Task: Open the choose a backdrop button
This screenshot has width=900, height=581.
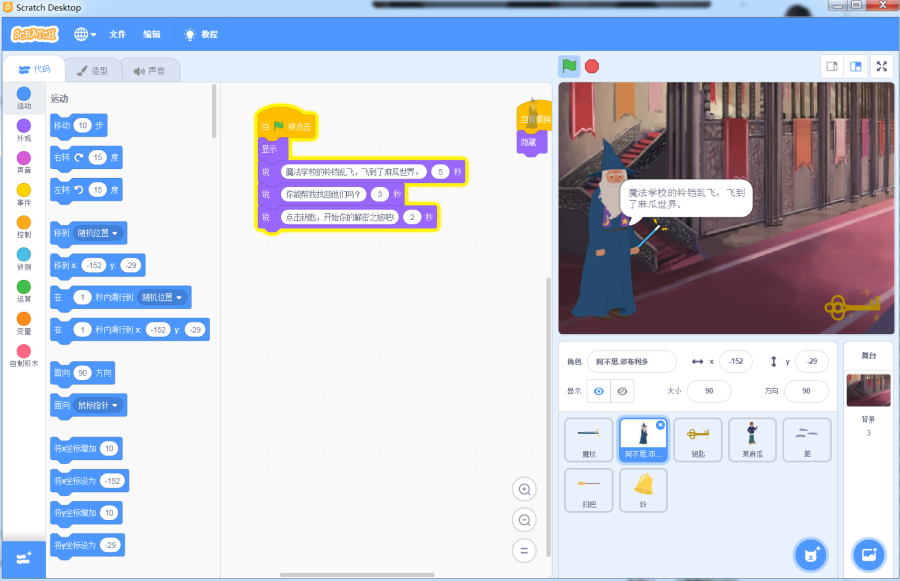Action: (868, 553)
